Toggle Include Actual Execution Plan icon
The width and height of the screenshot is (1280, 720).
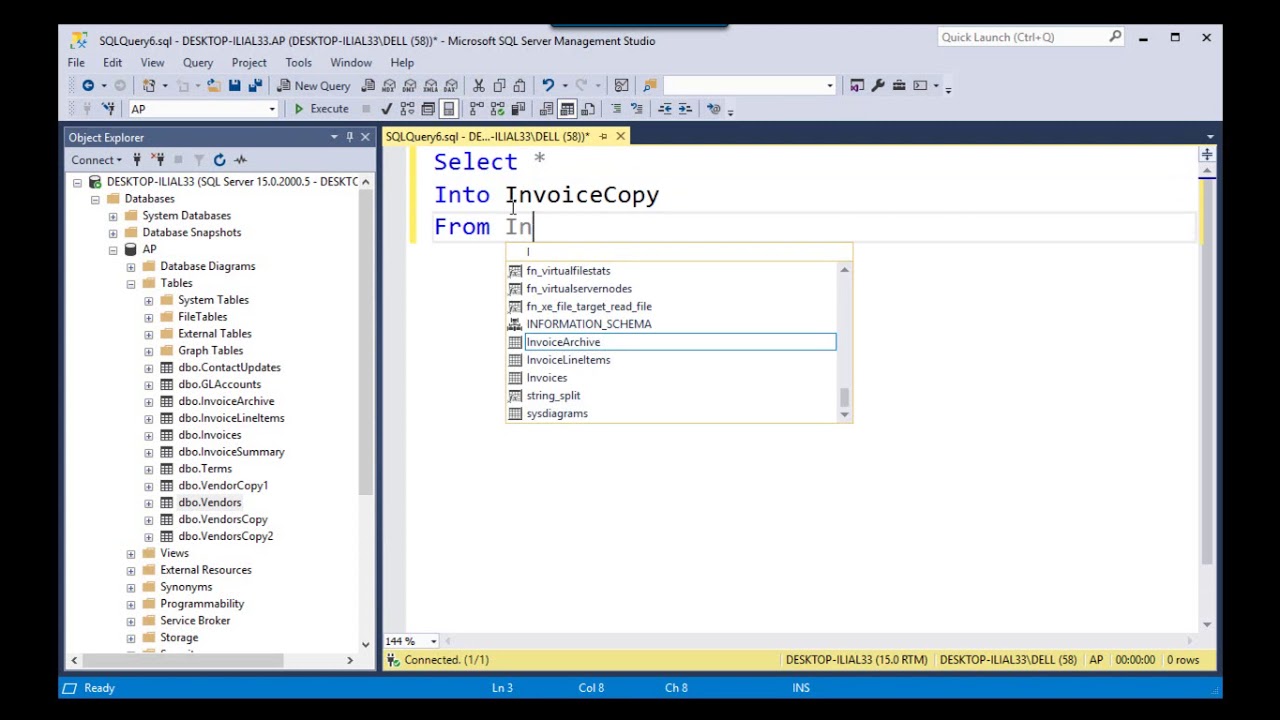[477, 108]
